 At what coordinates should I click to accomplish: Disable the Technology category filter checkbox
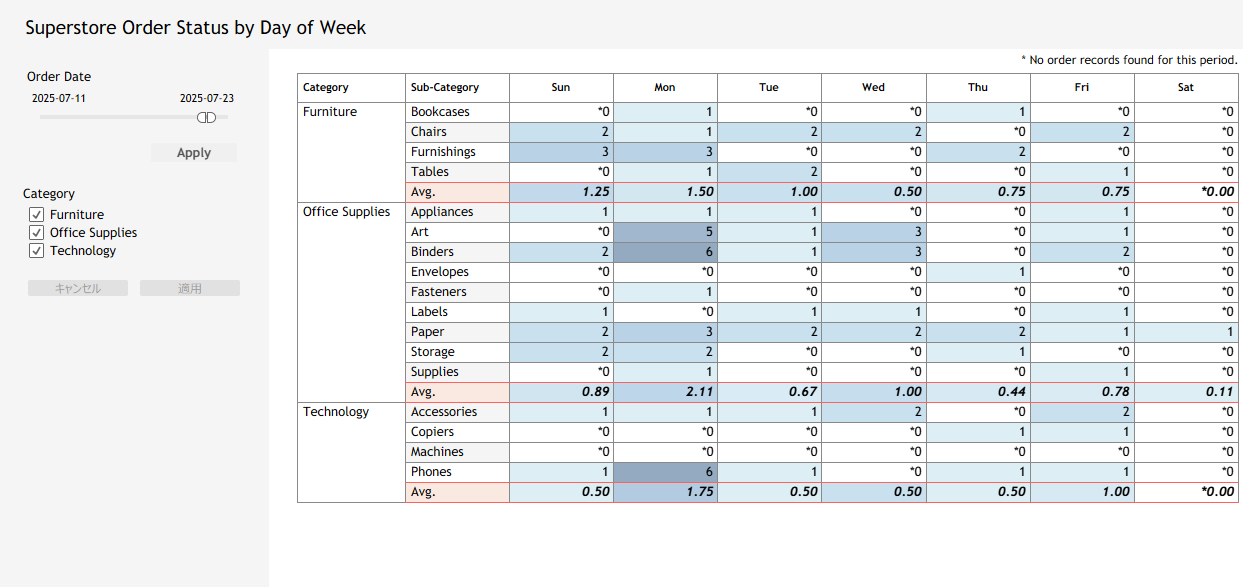click(37, 251)
